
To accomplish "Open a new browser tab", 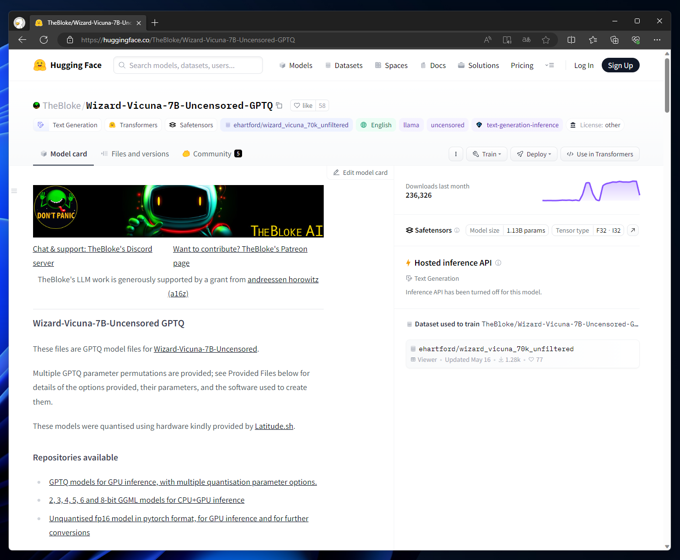I will (155, 23).
